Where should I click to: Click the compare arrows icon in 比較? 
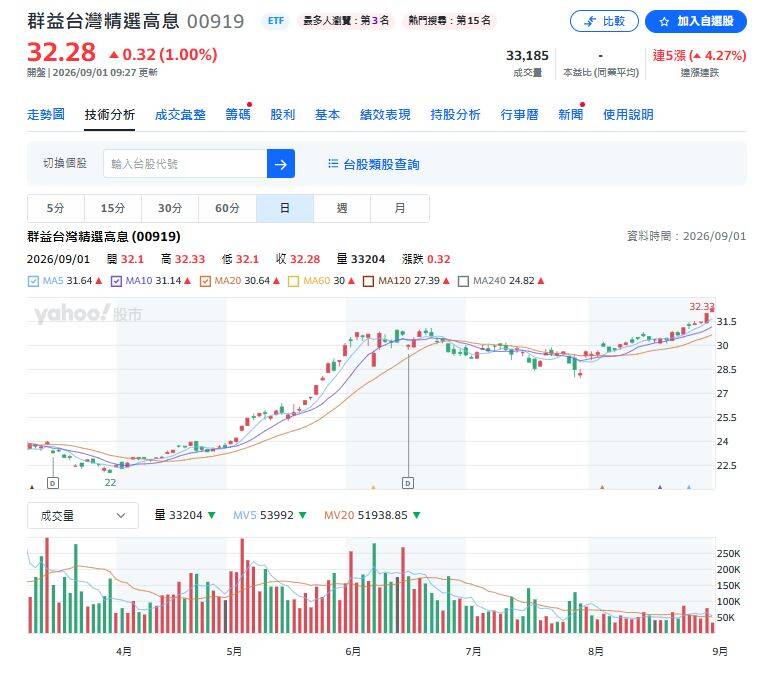(590, 21)
